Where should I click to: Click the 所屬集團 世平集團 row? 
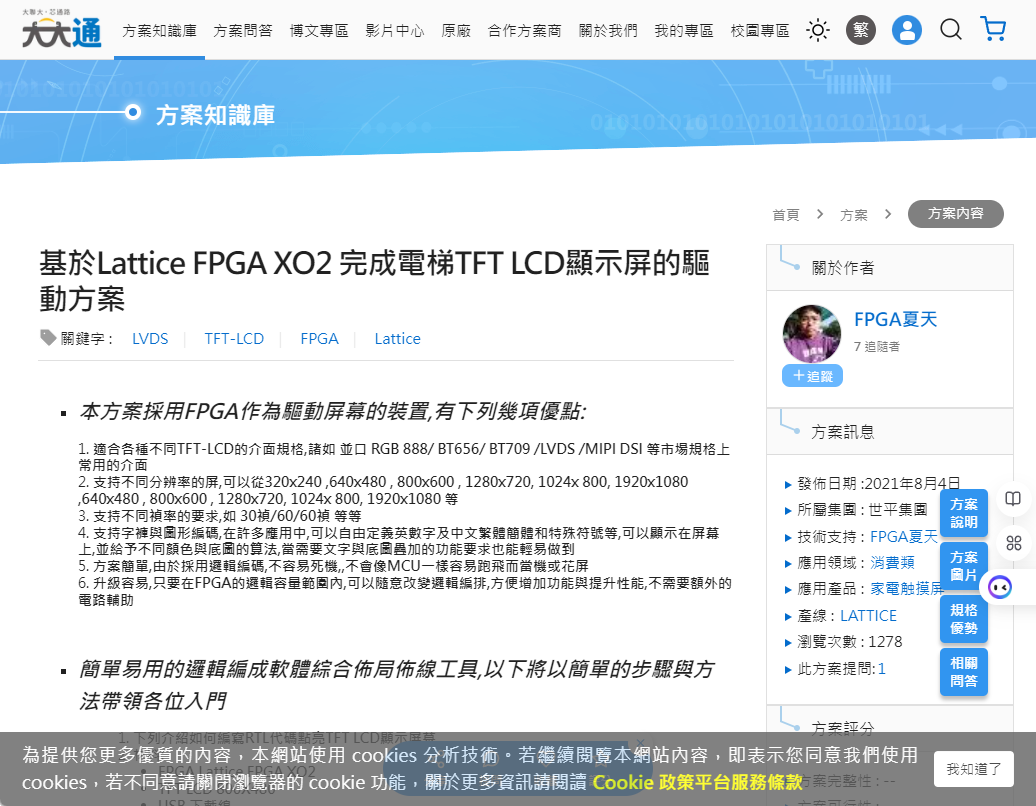coord(856,510)
